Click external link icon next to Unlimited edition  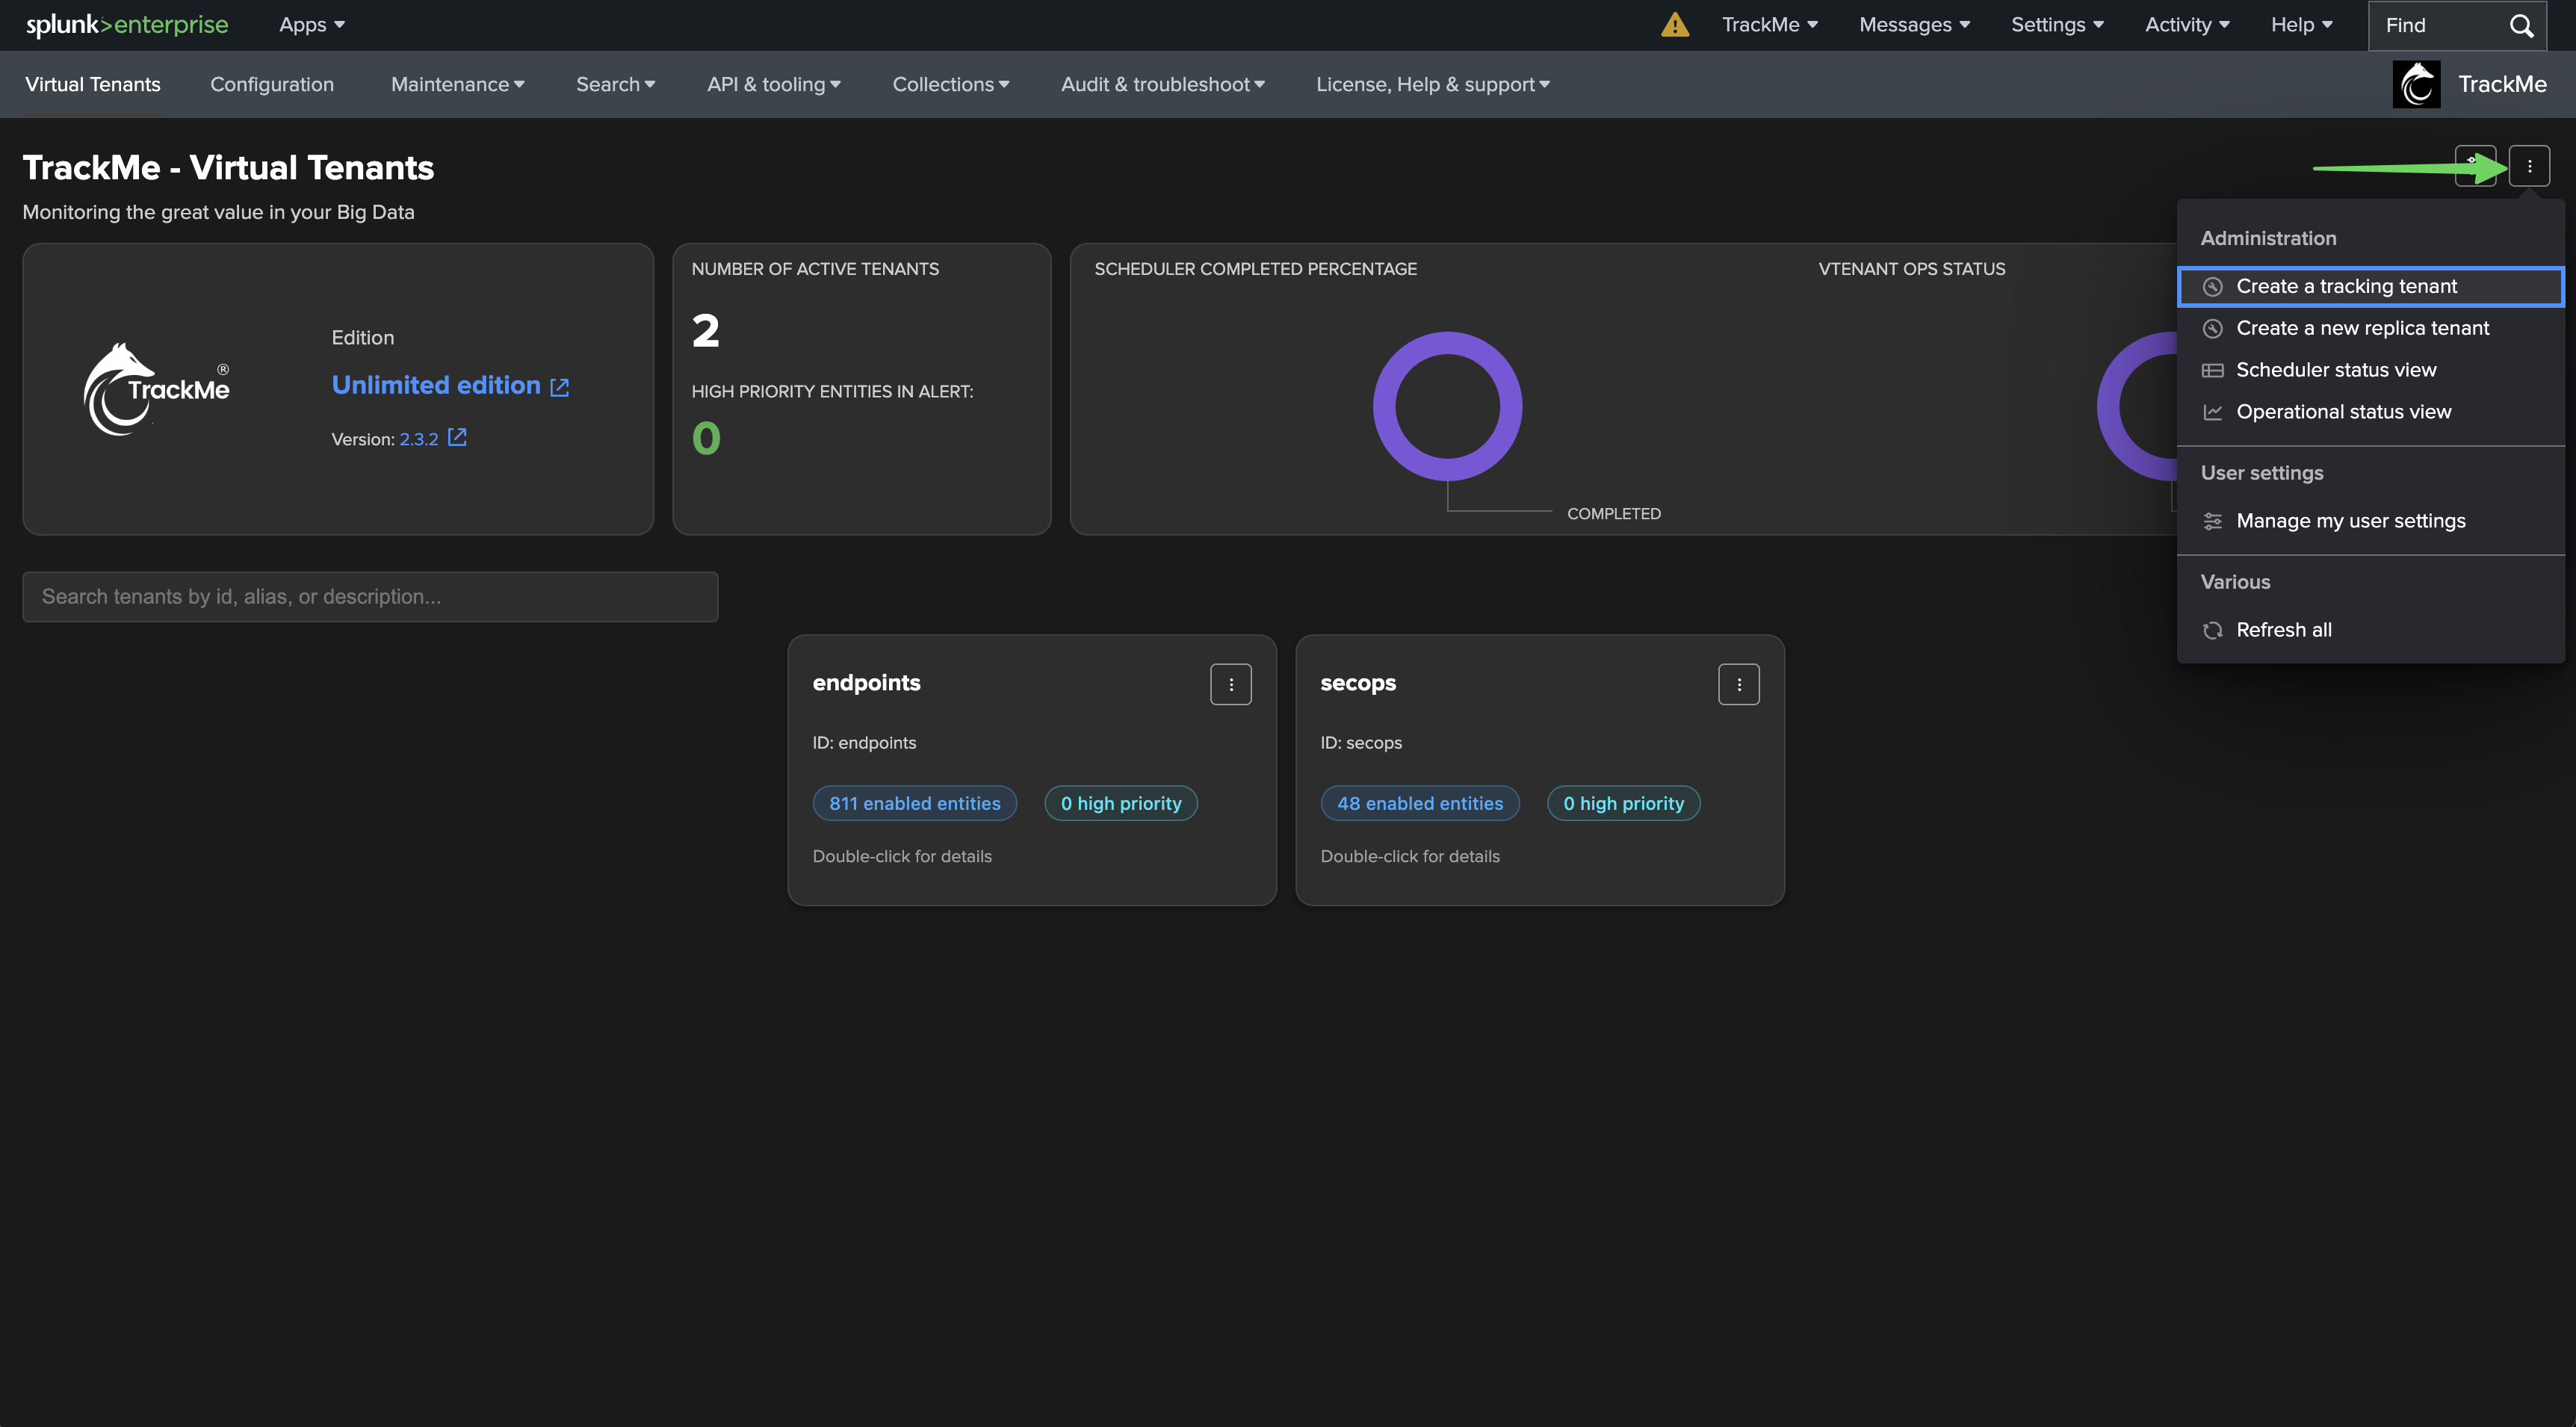point(560,387)
